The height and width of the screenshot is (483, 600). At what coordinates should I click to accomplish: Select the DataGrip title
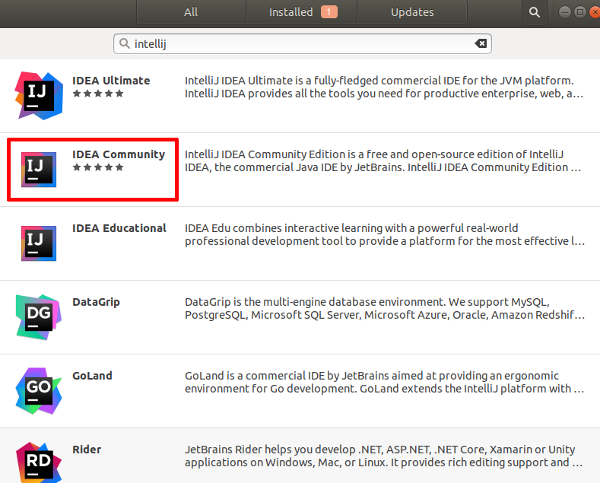[96, 302]
